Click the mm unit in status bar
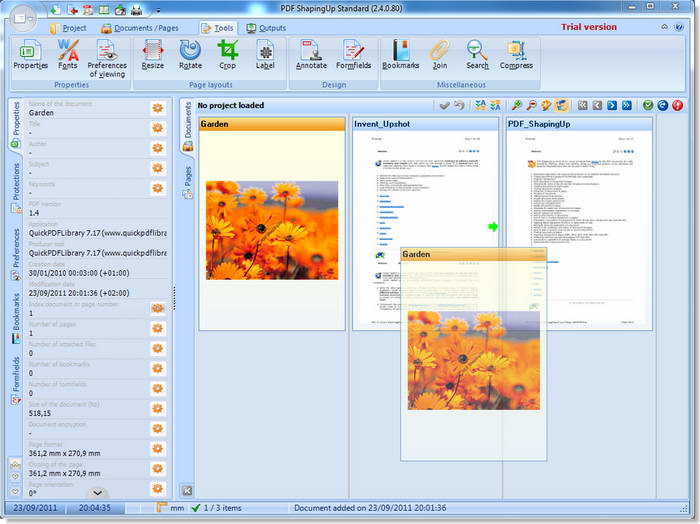This screenshot has height=524, width=700. coord(177,508)
